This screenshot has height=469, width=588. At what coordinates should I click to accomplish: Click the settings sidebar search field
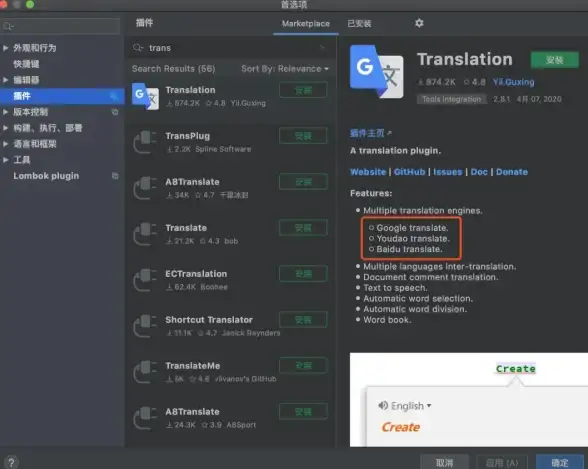click(x=60, y=26)
